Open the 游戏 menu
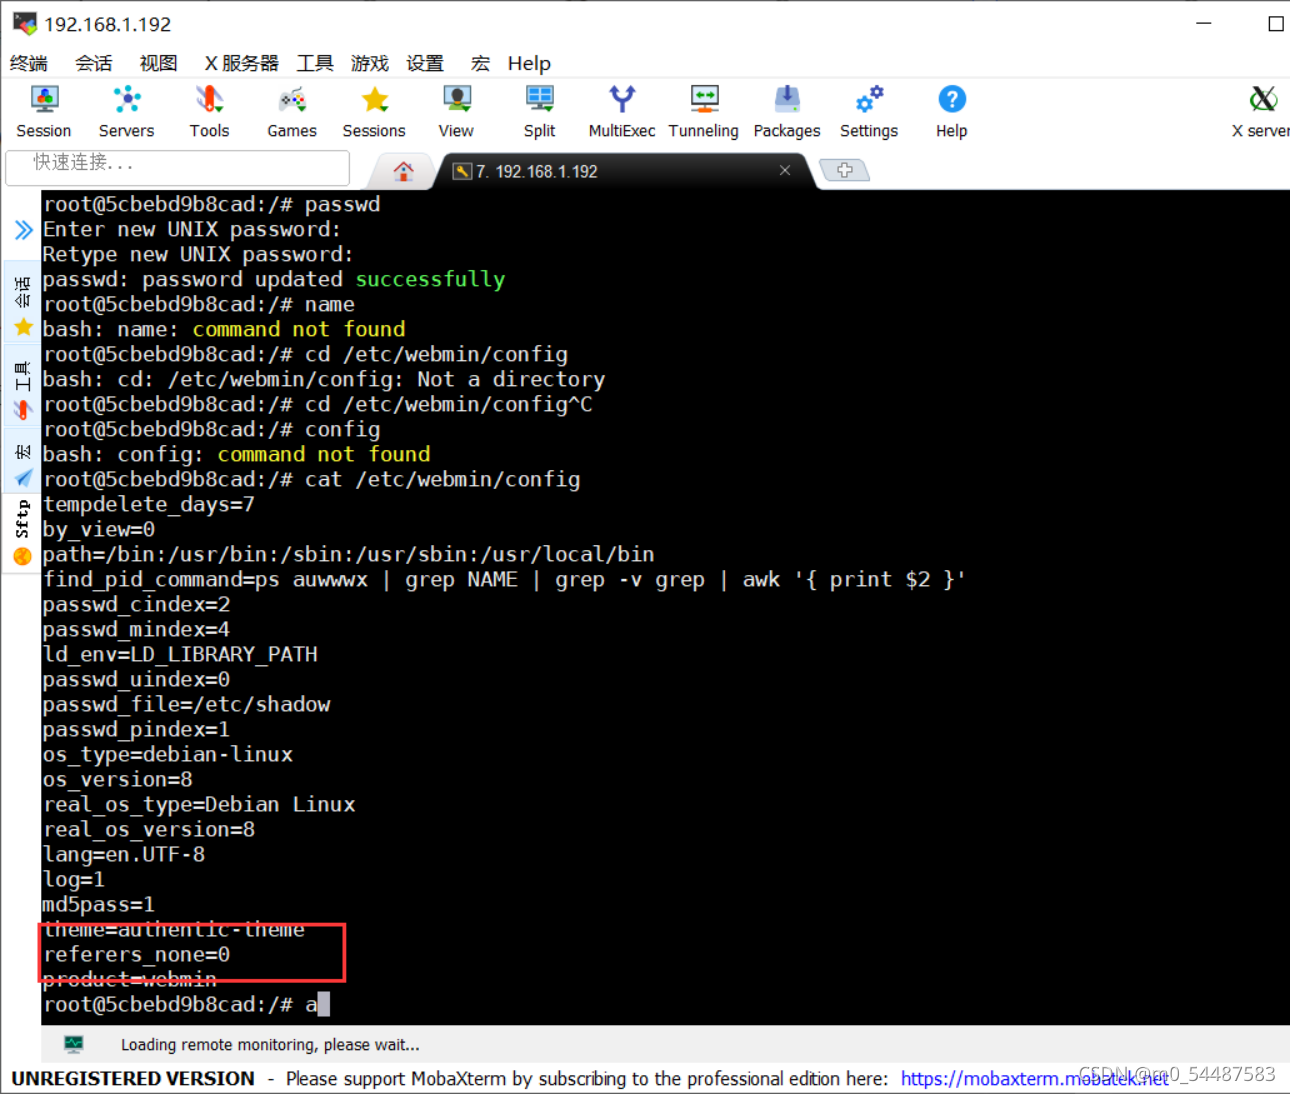 (370, 63)
